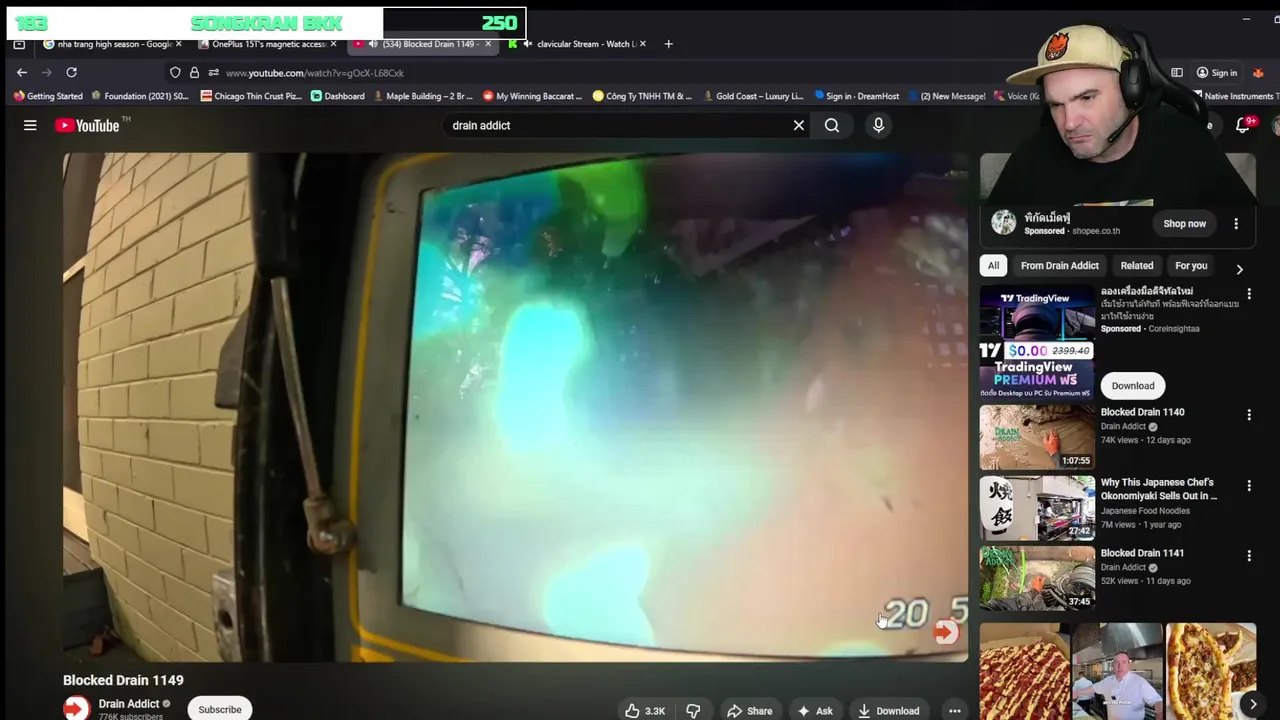1280x720 pixels.
Task: Select the 'Related' filter chip
Action: coord(1136,265)
